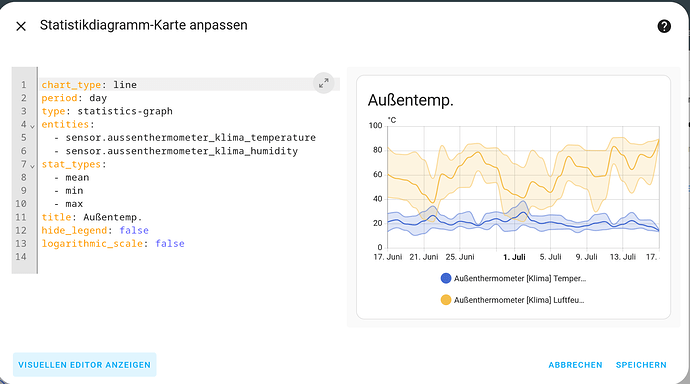Click the dialog title Statistikdiagramm-Karte anpassen
The height and width of the screenshot is (384, 690).
coord(143,25)
